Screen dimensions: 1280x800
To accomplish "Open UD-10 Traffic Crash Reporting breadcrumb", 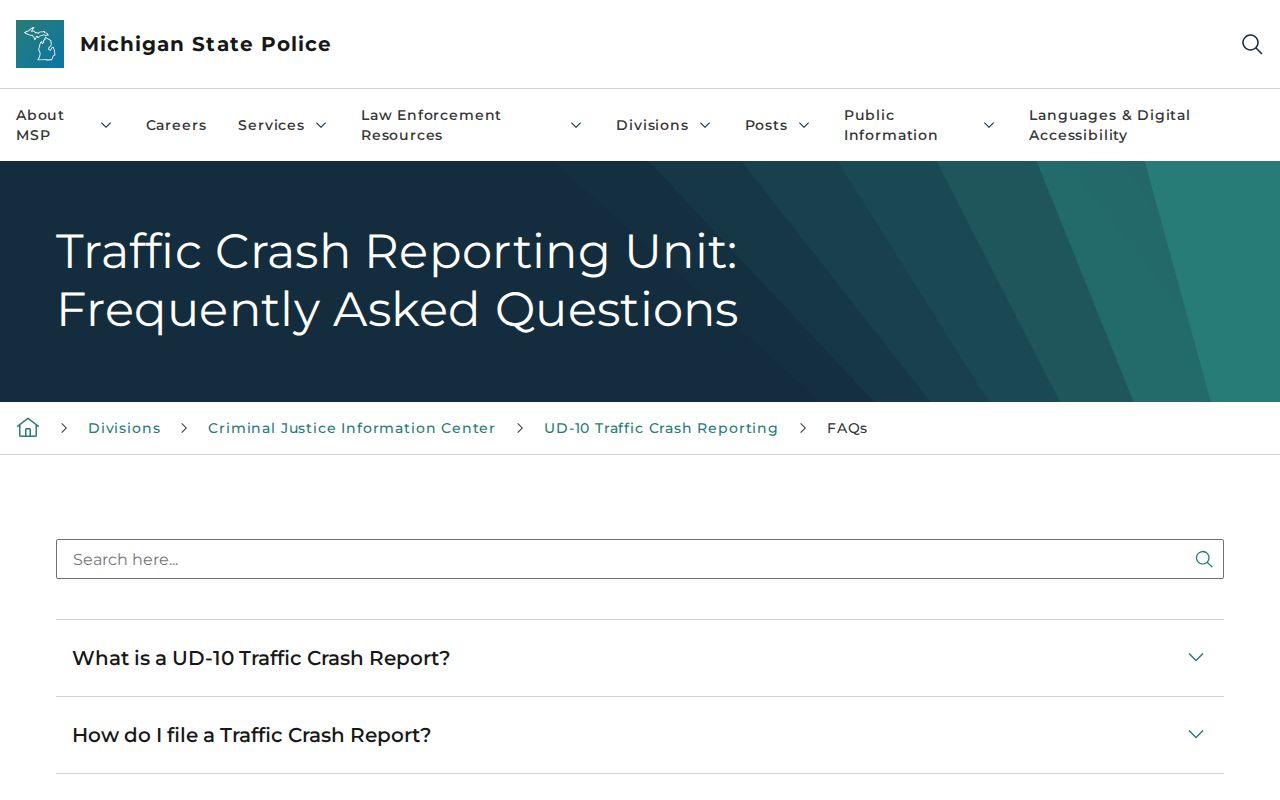I will click(661, 428).
